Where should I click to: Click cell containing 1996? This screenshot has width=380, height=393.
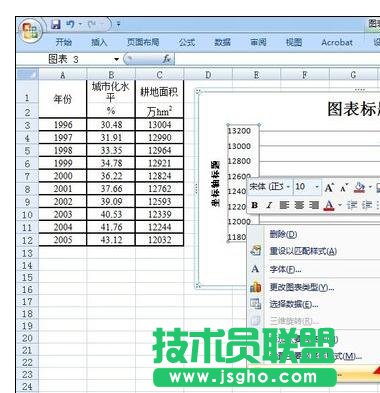click(x=63, y=125)
